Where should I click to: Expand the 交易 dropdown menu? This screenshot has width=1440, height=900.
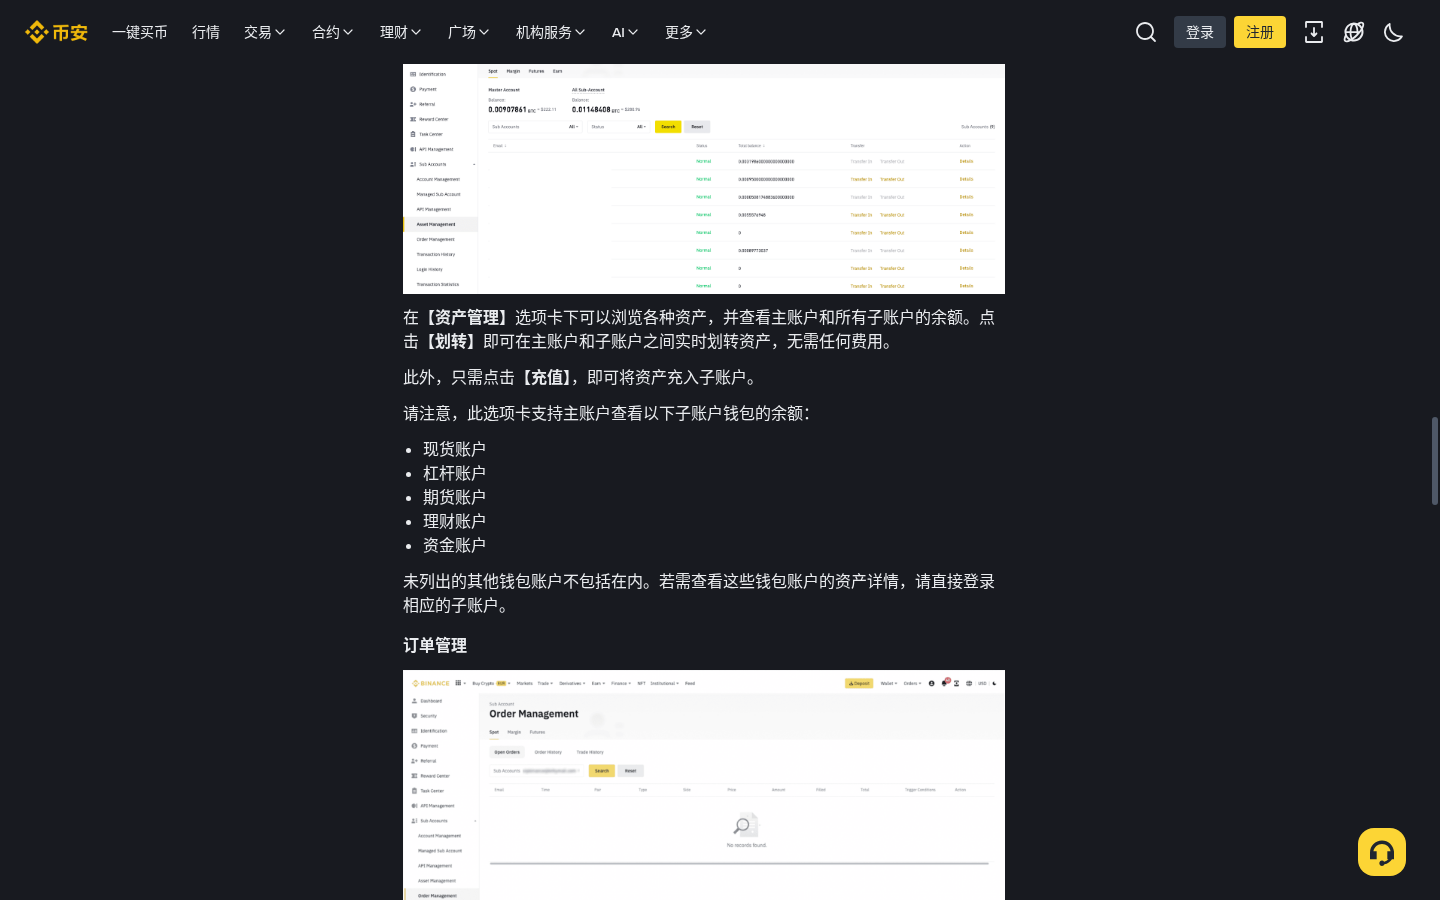[x=265, y=32]
